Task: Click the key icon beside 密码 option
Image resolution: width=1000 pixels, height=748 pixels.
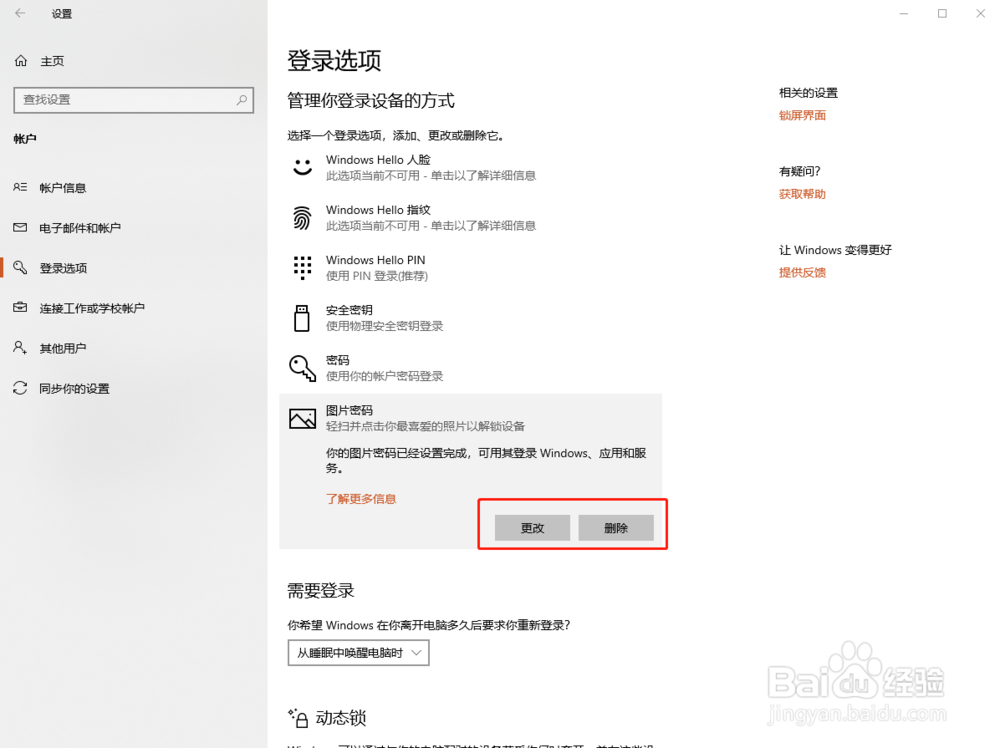Action: (302, 368)
